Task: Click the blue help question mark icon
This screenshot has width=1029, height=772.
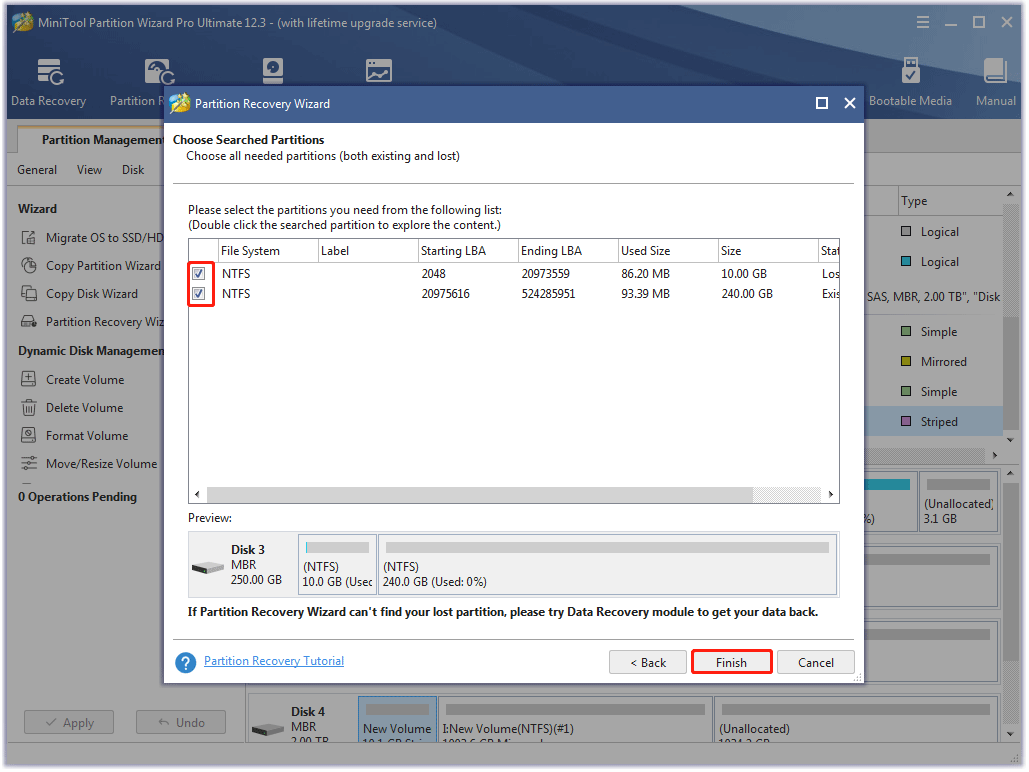Action: [x=186, y=662]
